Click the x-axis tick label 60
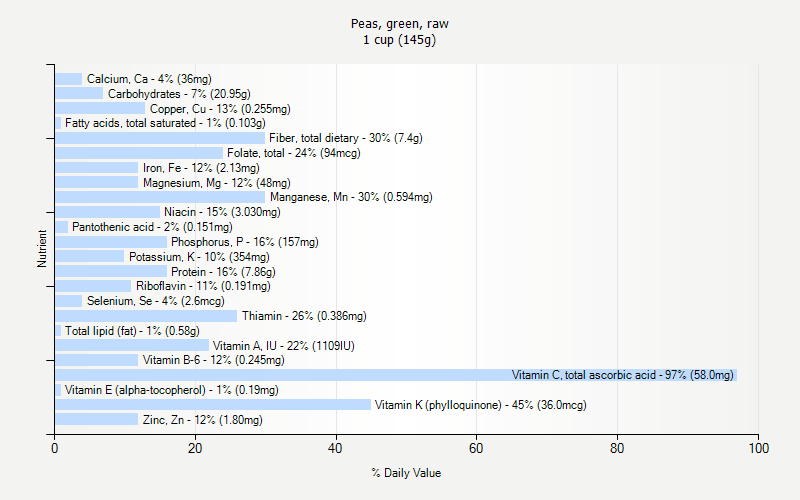This screenshot has width=800, height=500. coord(476,448)
